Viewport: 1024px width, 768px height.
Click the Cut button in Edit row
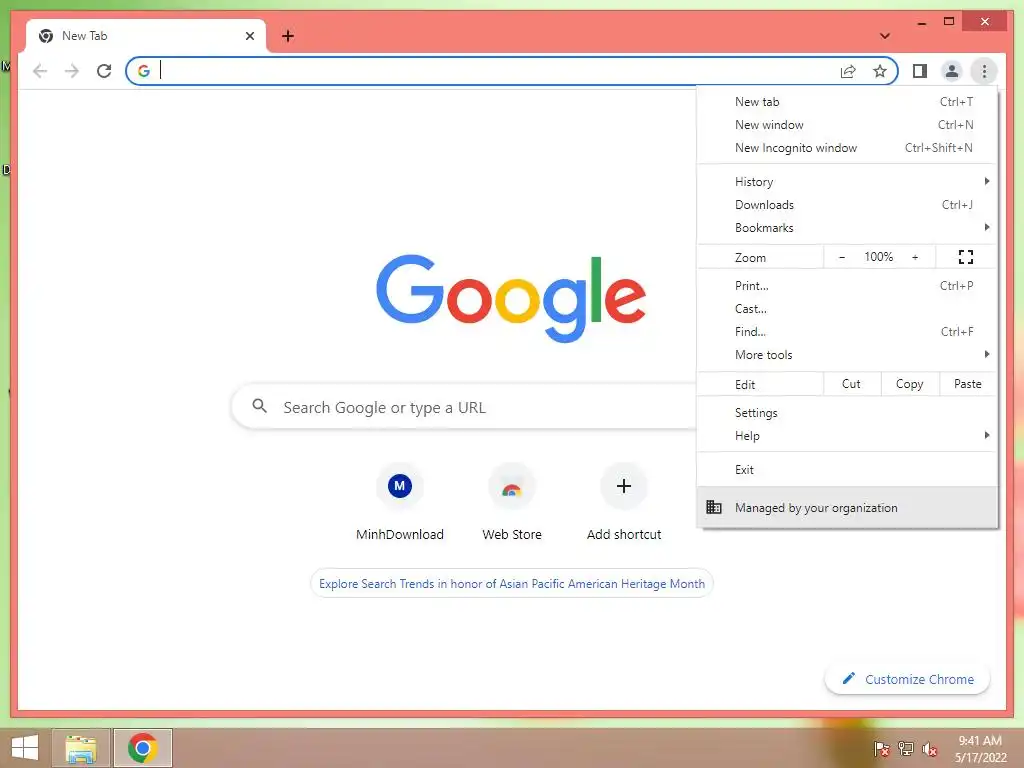(852, 384)
